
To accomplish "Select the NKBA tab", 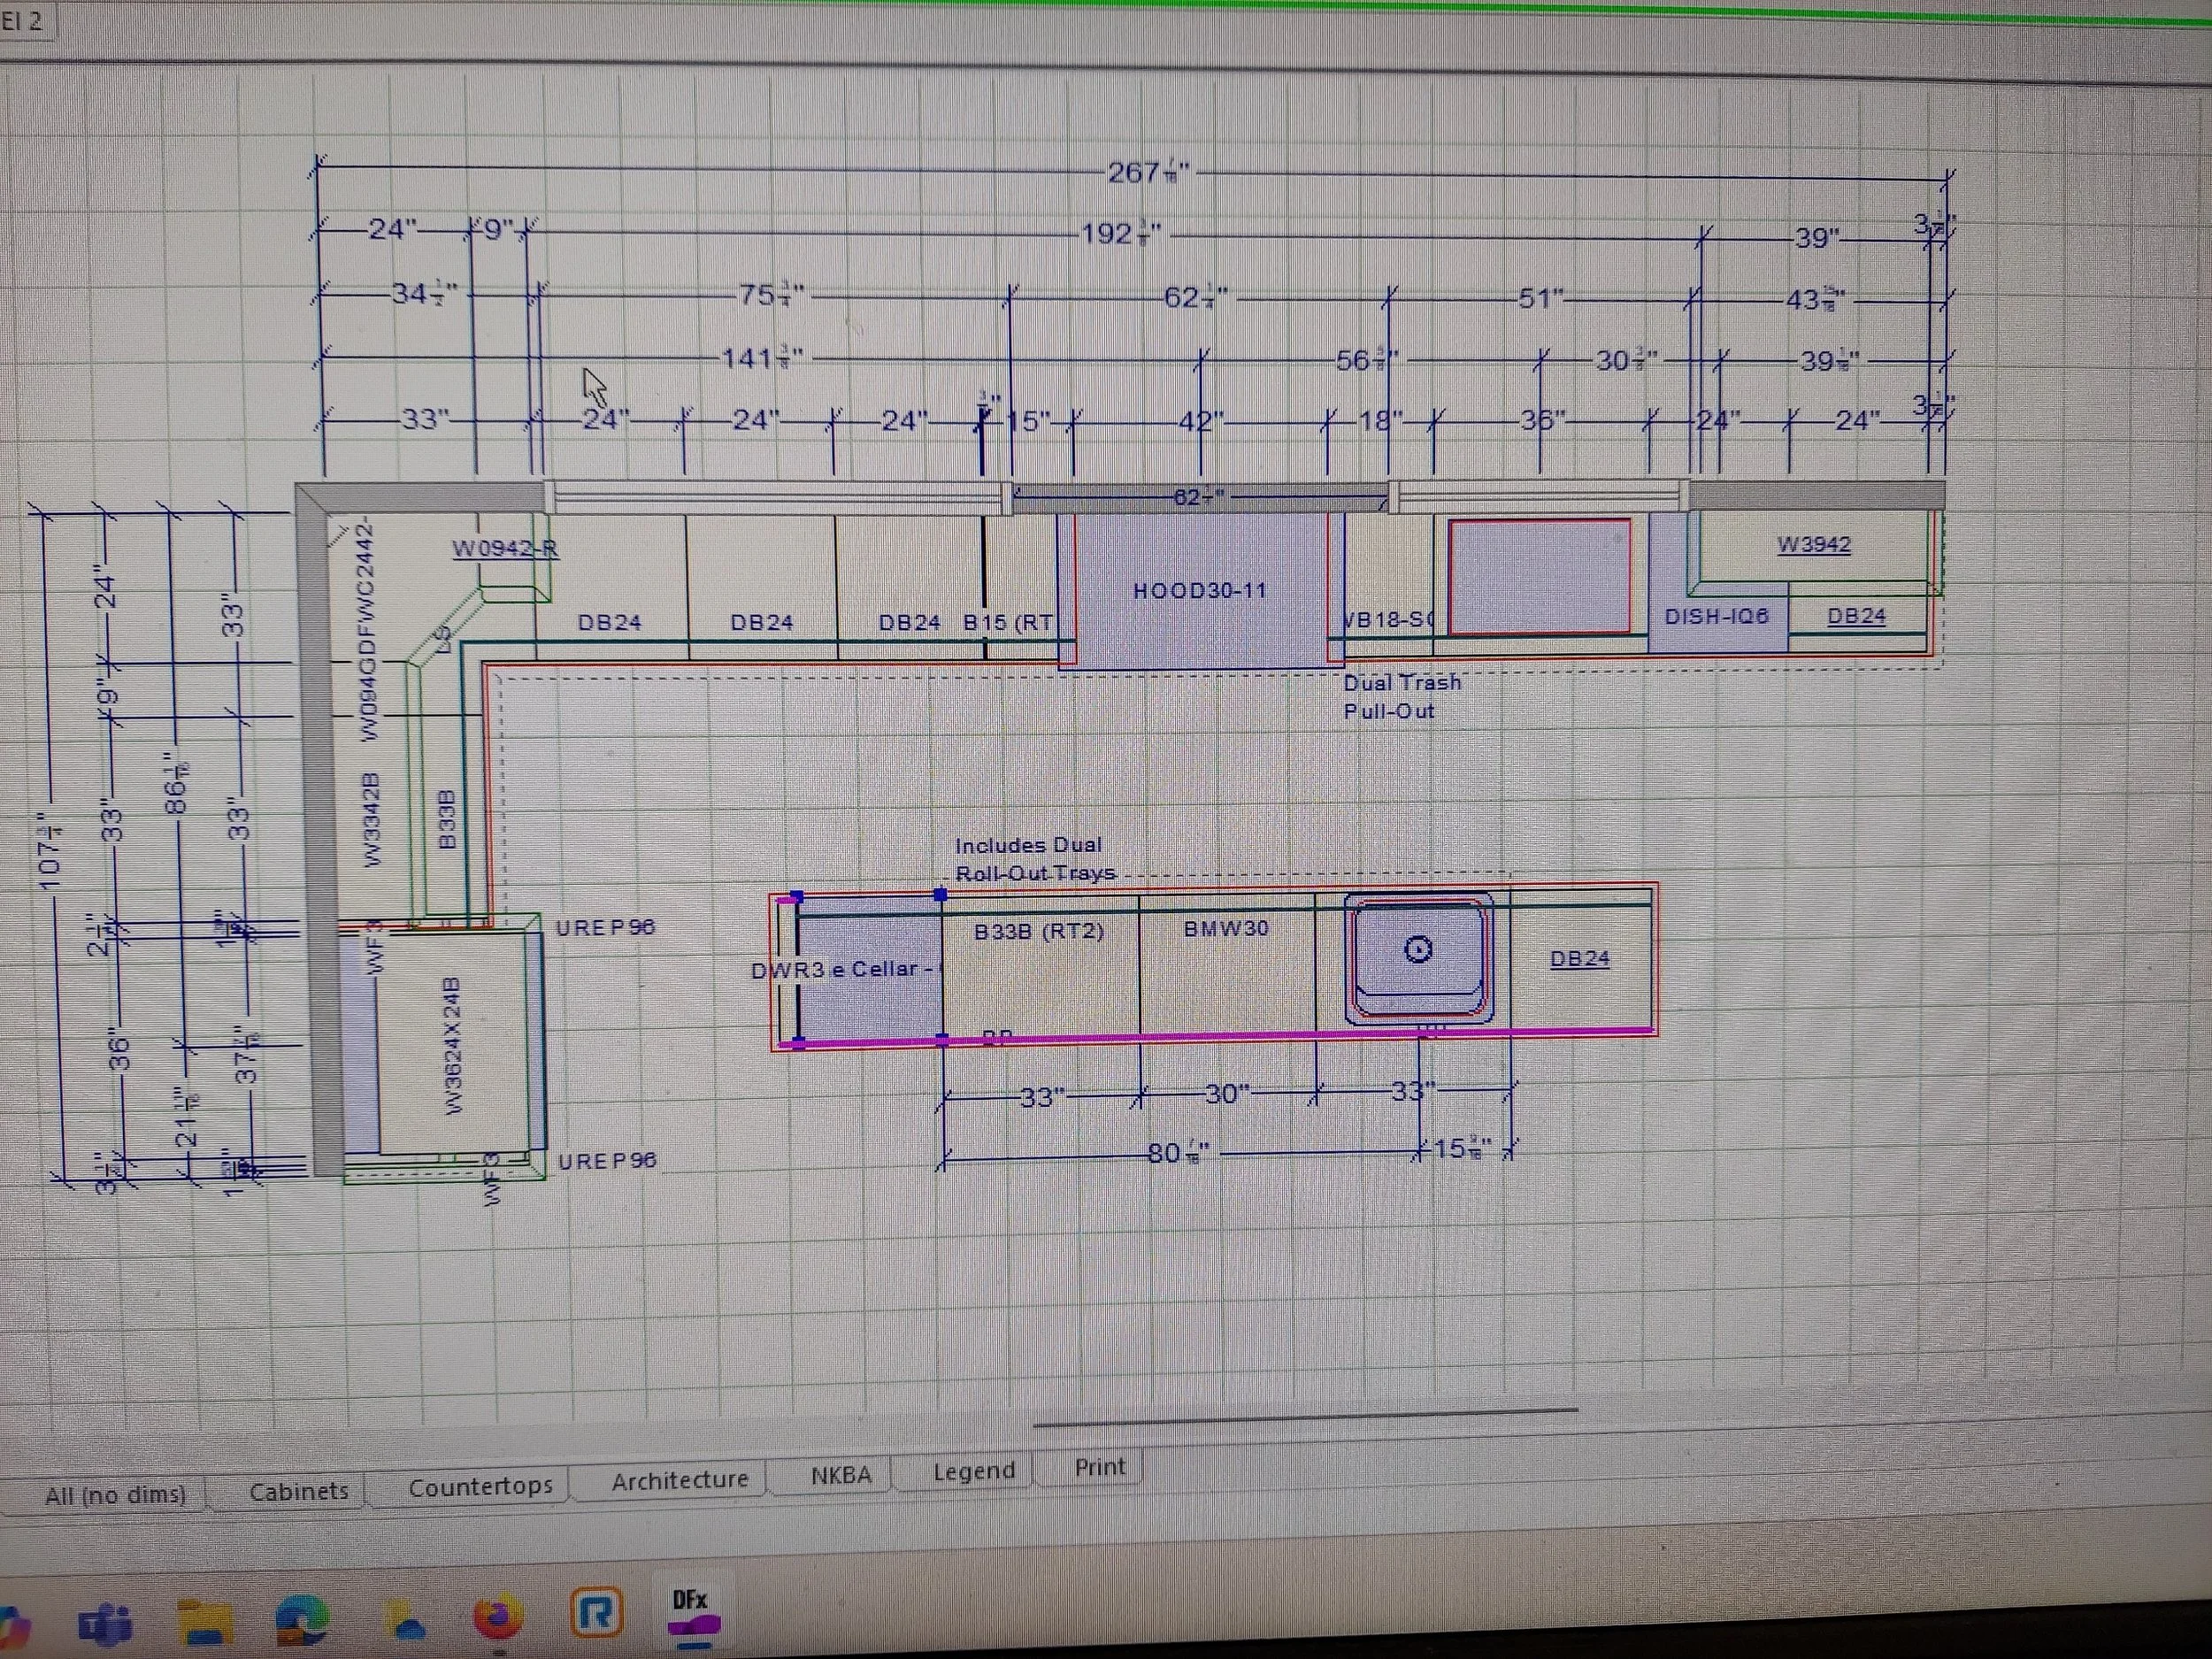I will (840, 1475).
